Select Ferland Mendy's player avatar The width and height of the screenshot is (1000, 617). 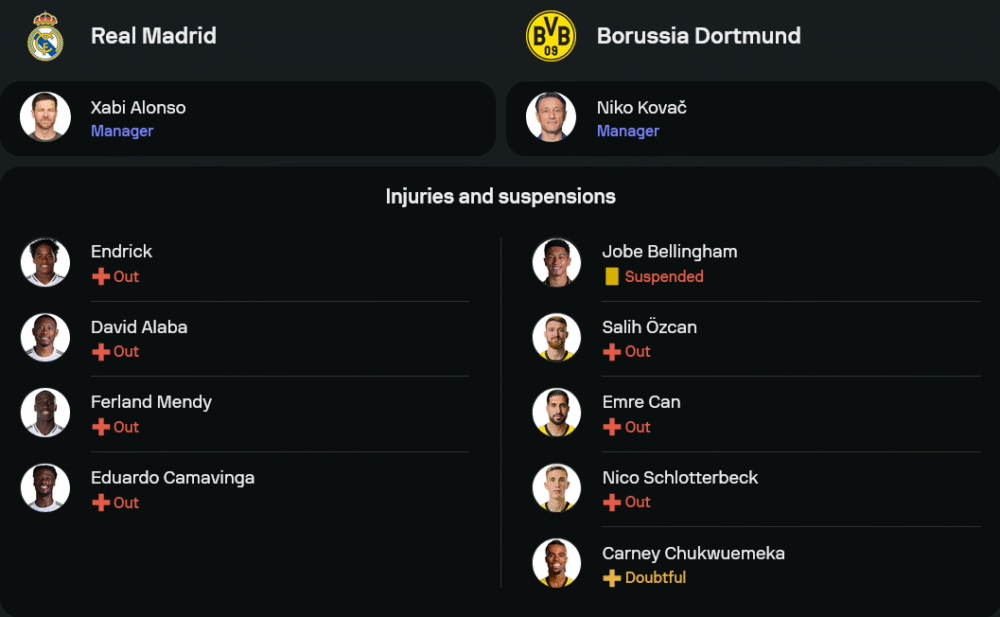[45, 413]
